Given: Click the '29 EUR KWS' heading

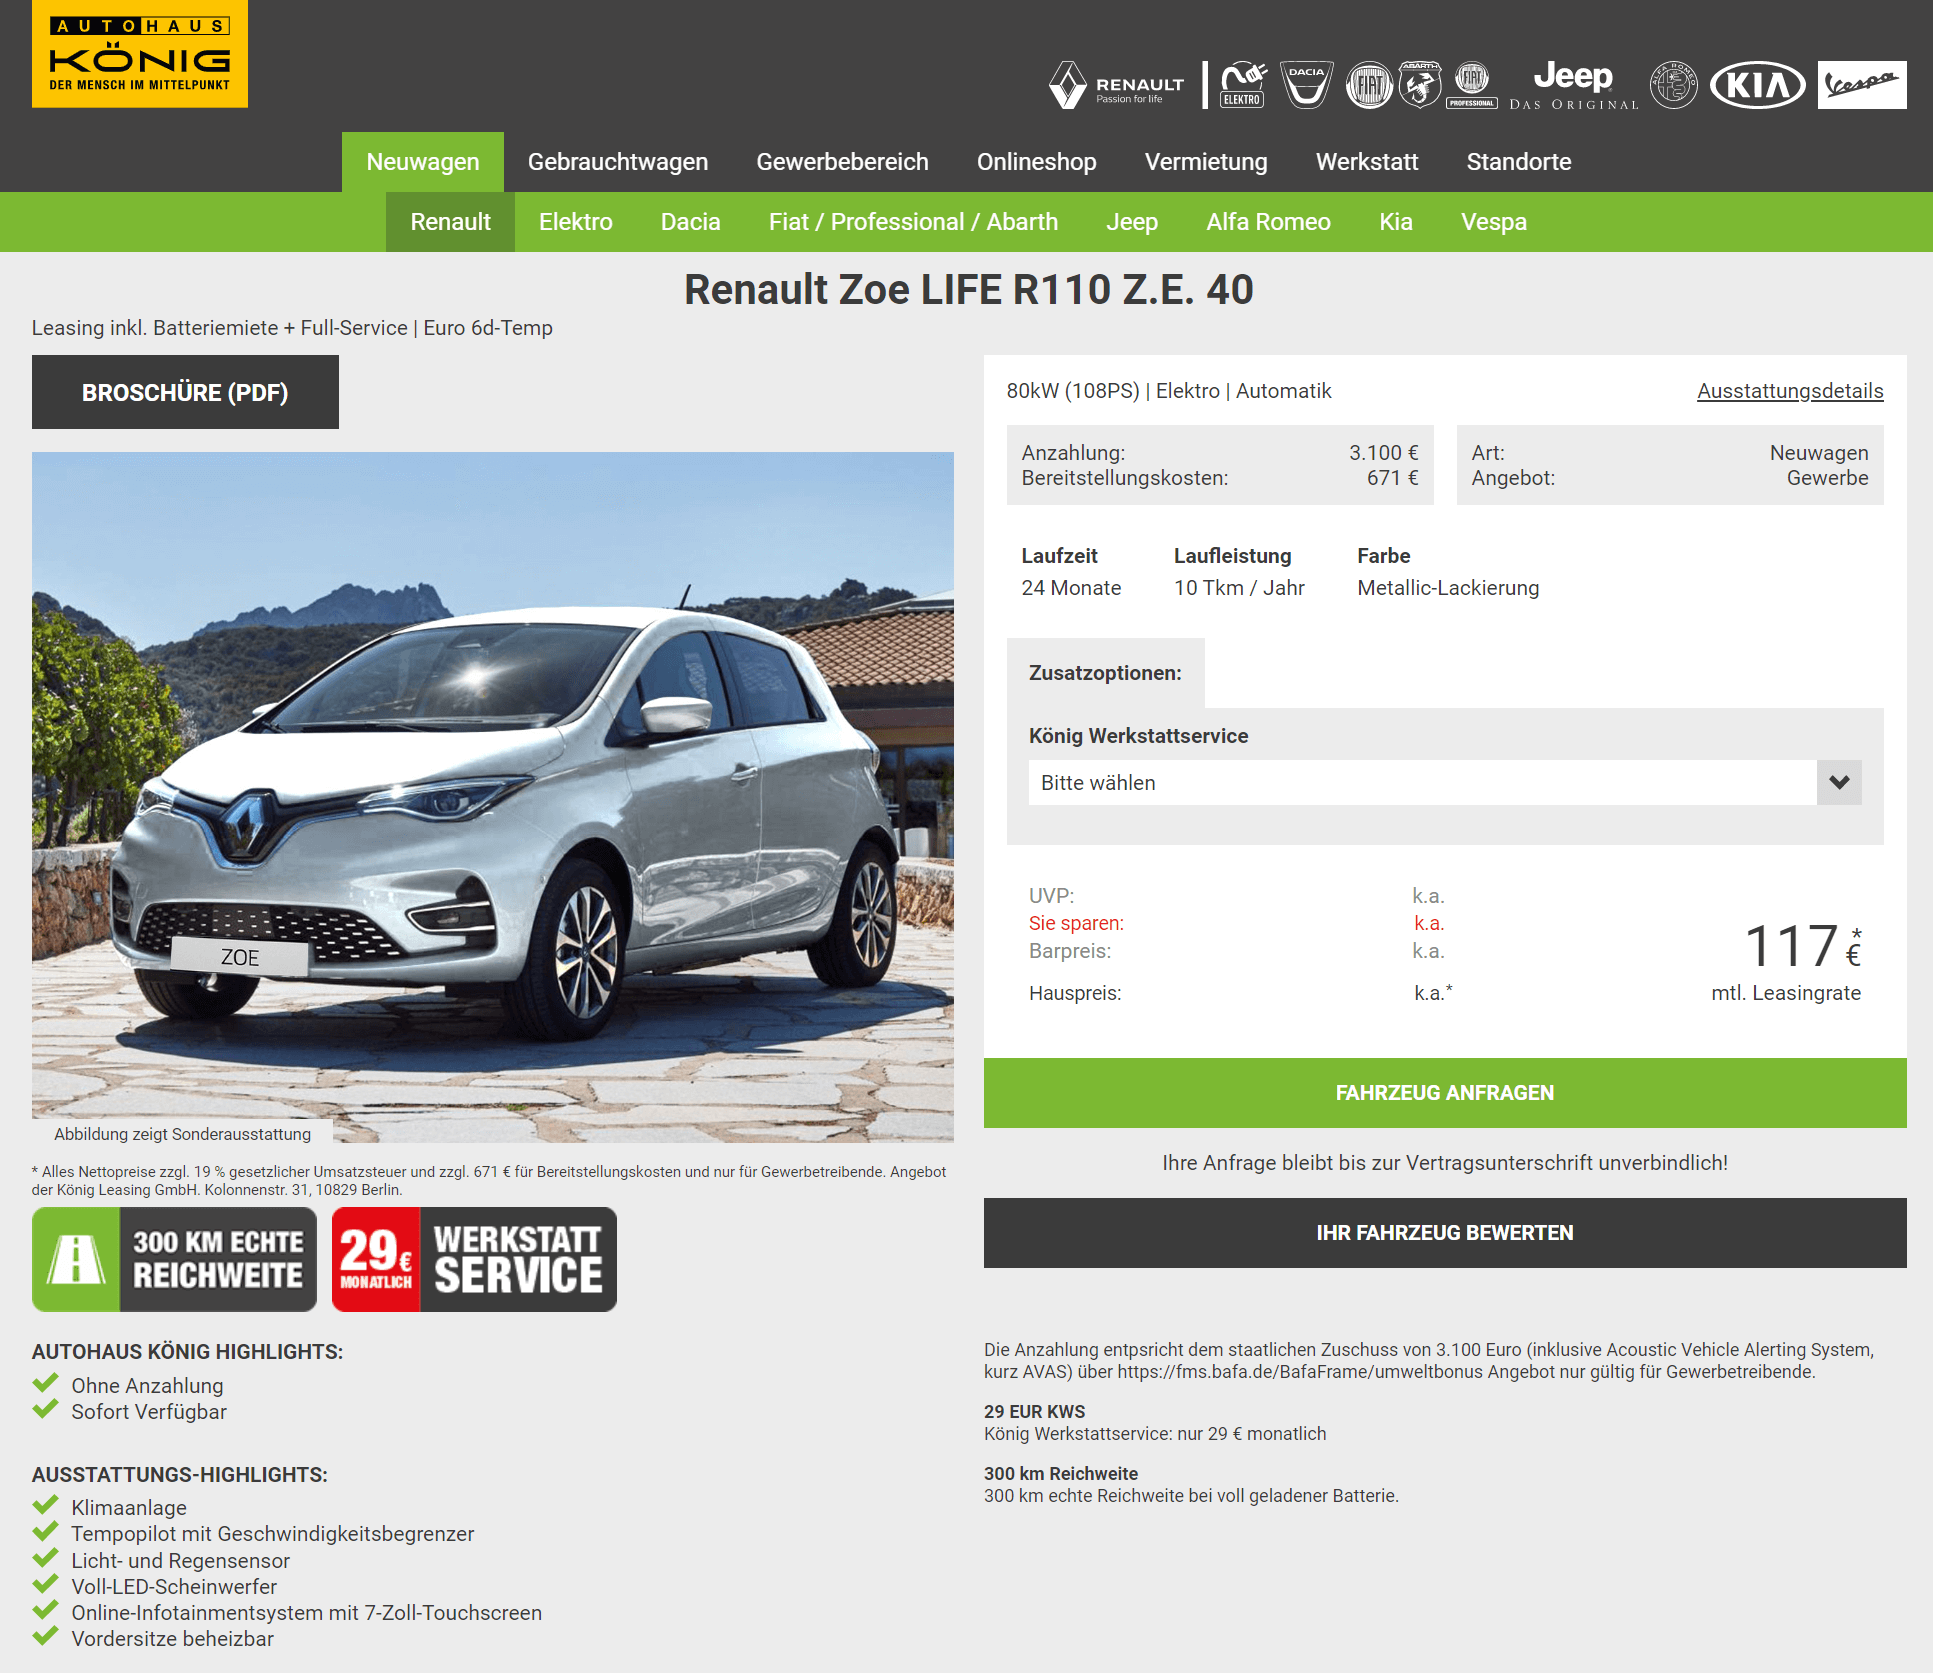Looking at the screenshot, I should coord(1034,1412).
